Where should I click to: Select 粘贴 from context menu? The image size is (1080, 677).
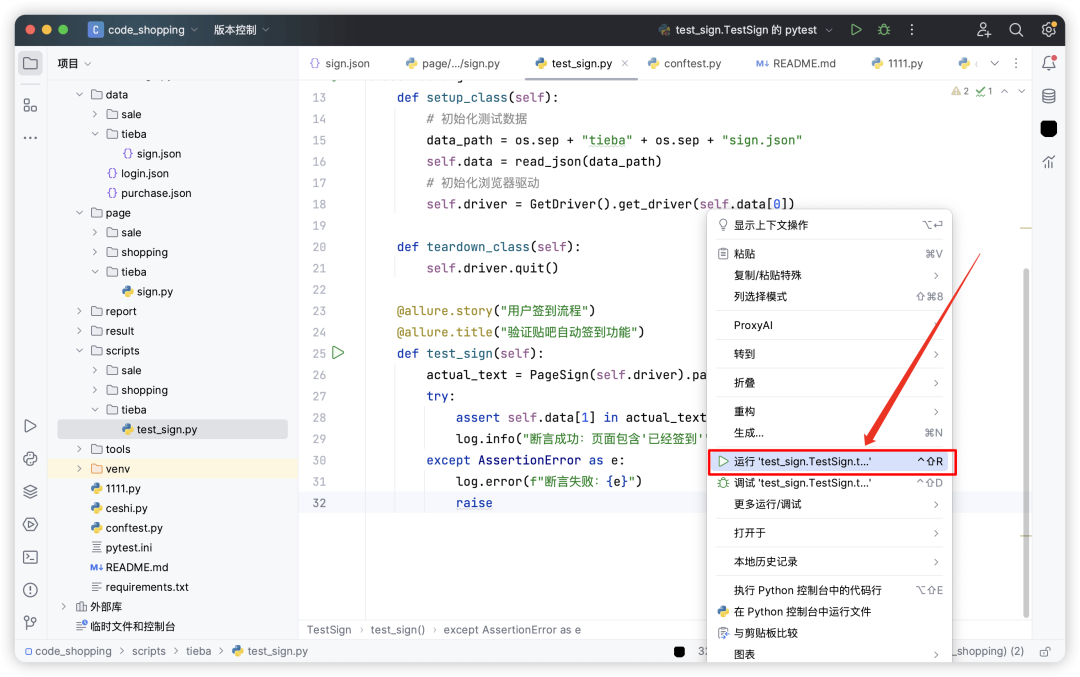pyautogui.click(x=832, y=254)
